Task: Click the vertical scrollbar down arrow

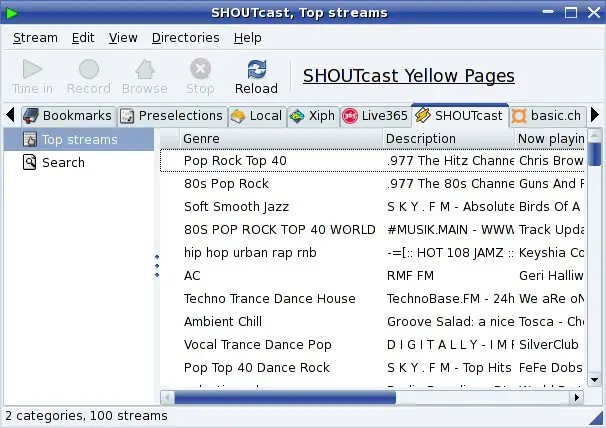Action: click(x=594, y=380)
